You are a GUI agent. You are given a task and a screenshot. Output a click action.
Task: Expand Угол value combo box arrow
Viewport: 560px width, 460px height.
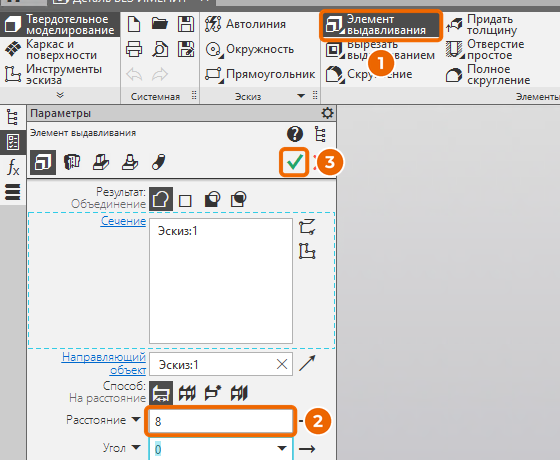coord(282,448)
